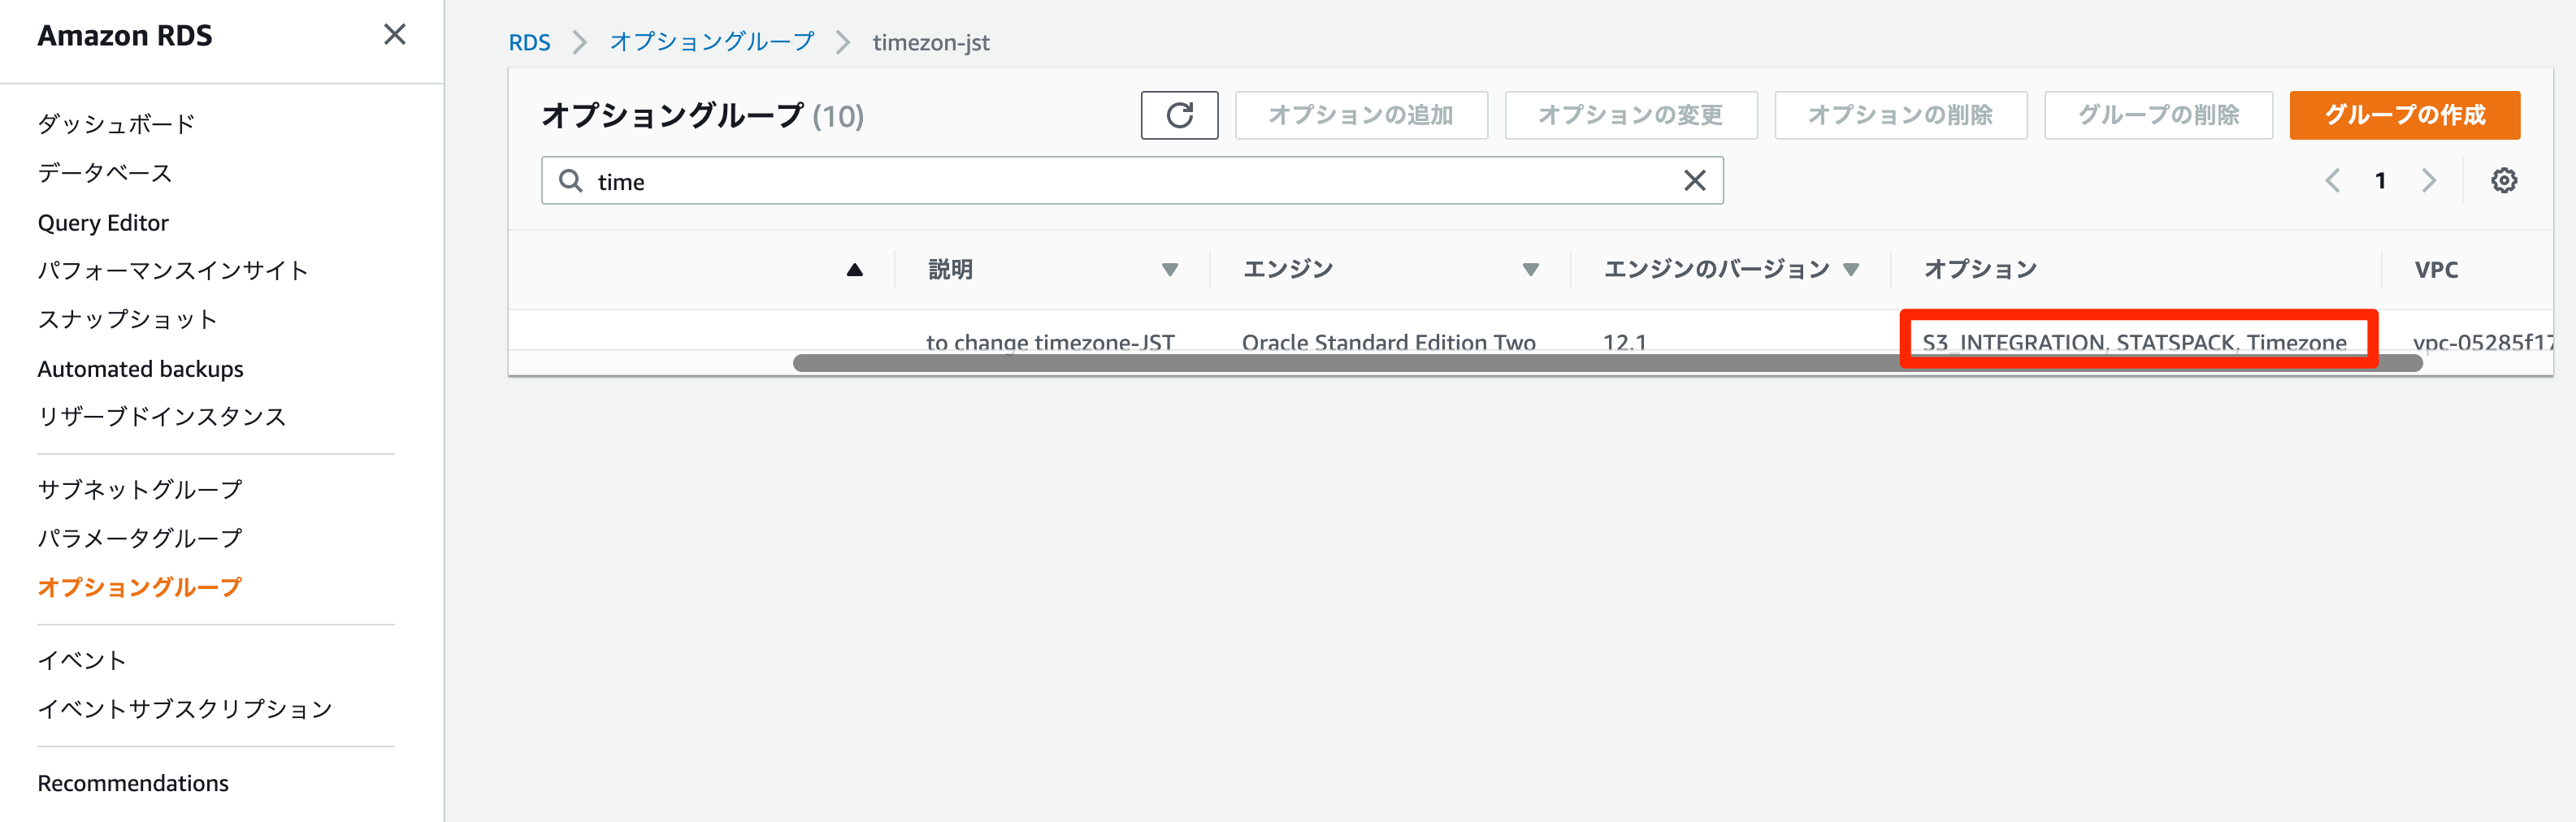Open the table preferences gear icon

tap(2505, 180)
